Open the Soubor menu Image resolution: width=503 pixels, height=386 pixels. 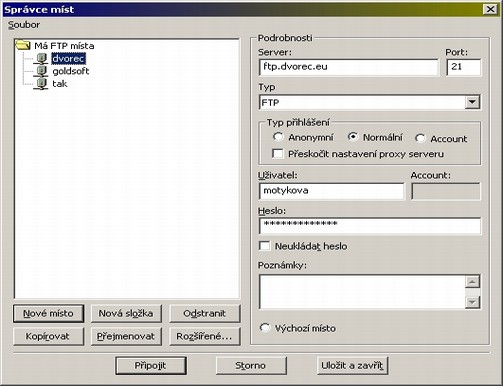click(x=24, y=25)
